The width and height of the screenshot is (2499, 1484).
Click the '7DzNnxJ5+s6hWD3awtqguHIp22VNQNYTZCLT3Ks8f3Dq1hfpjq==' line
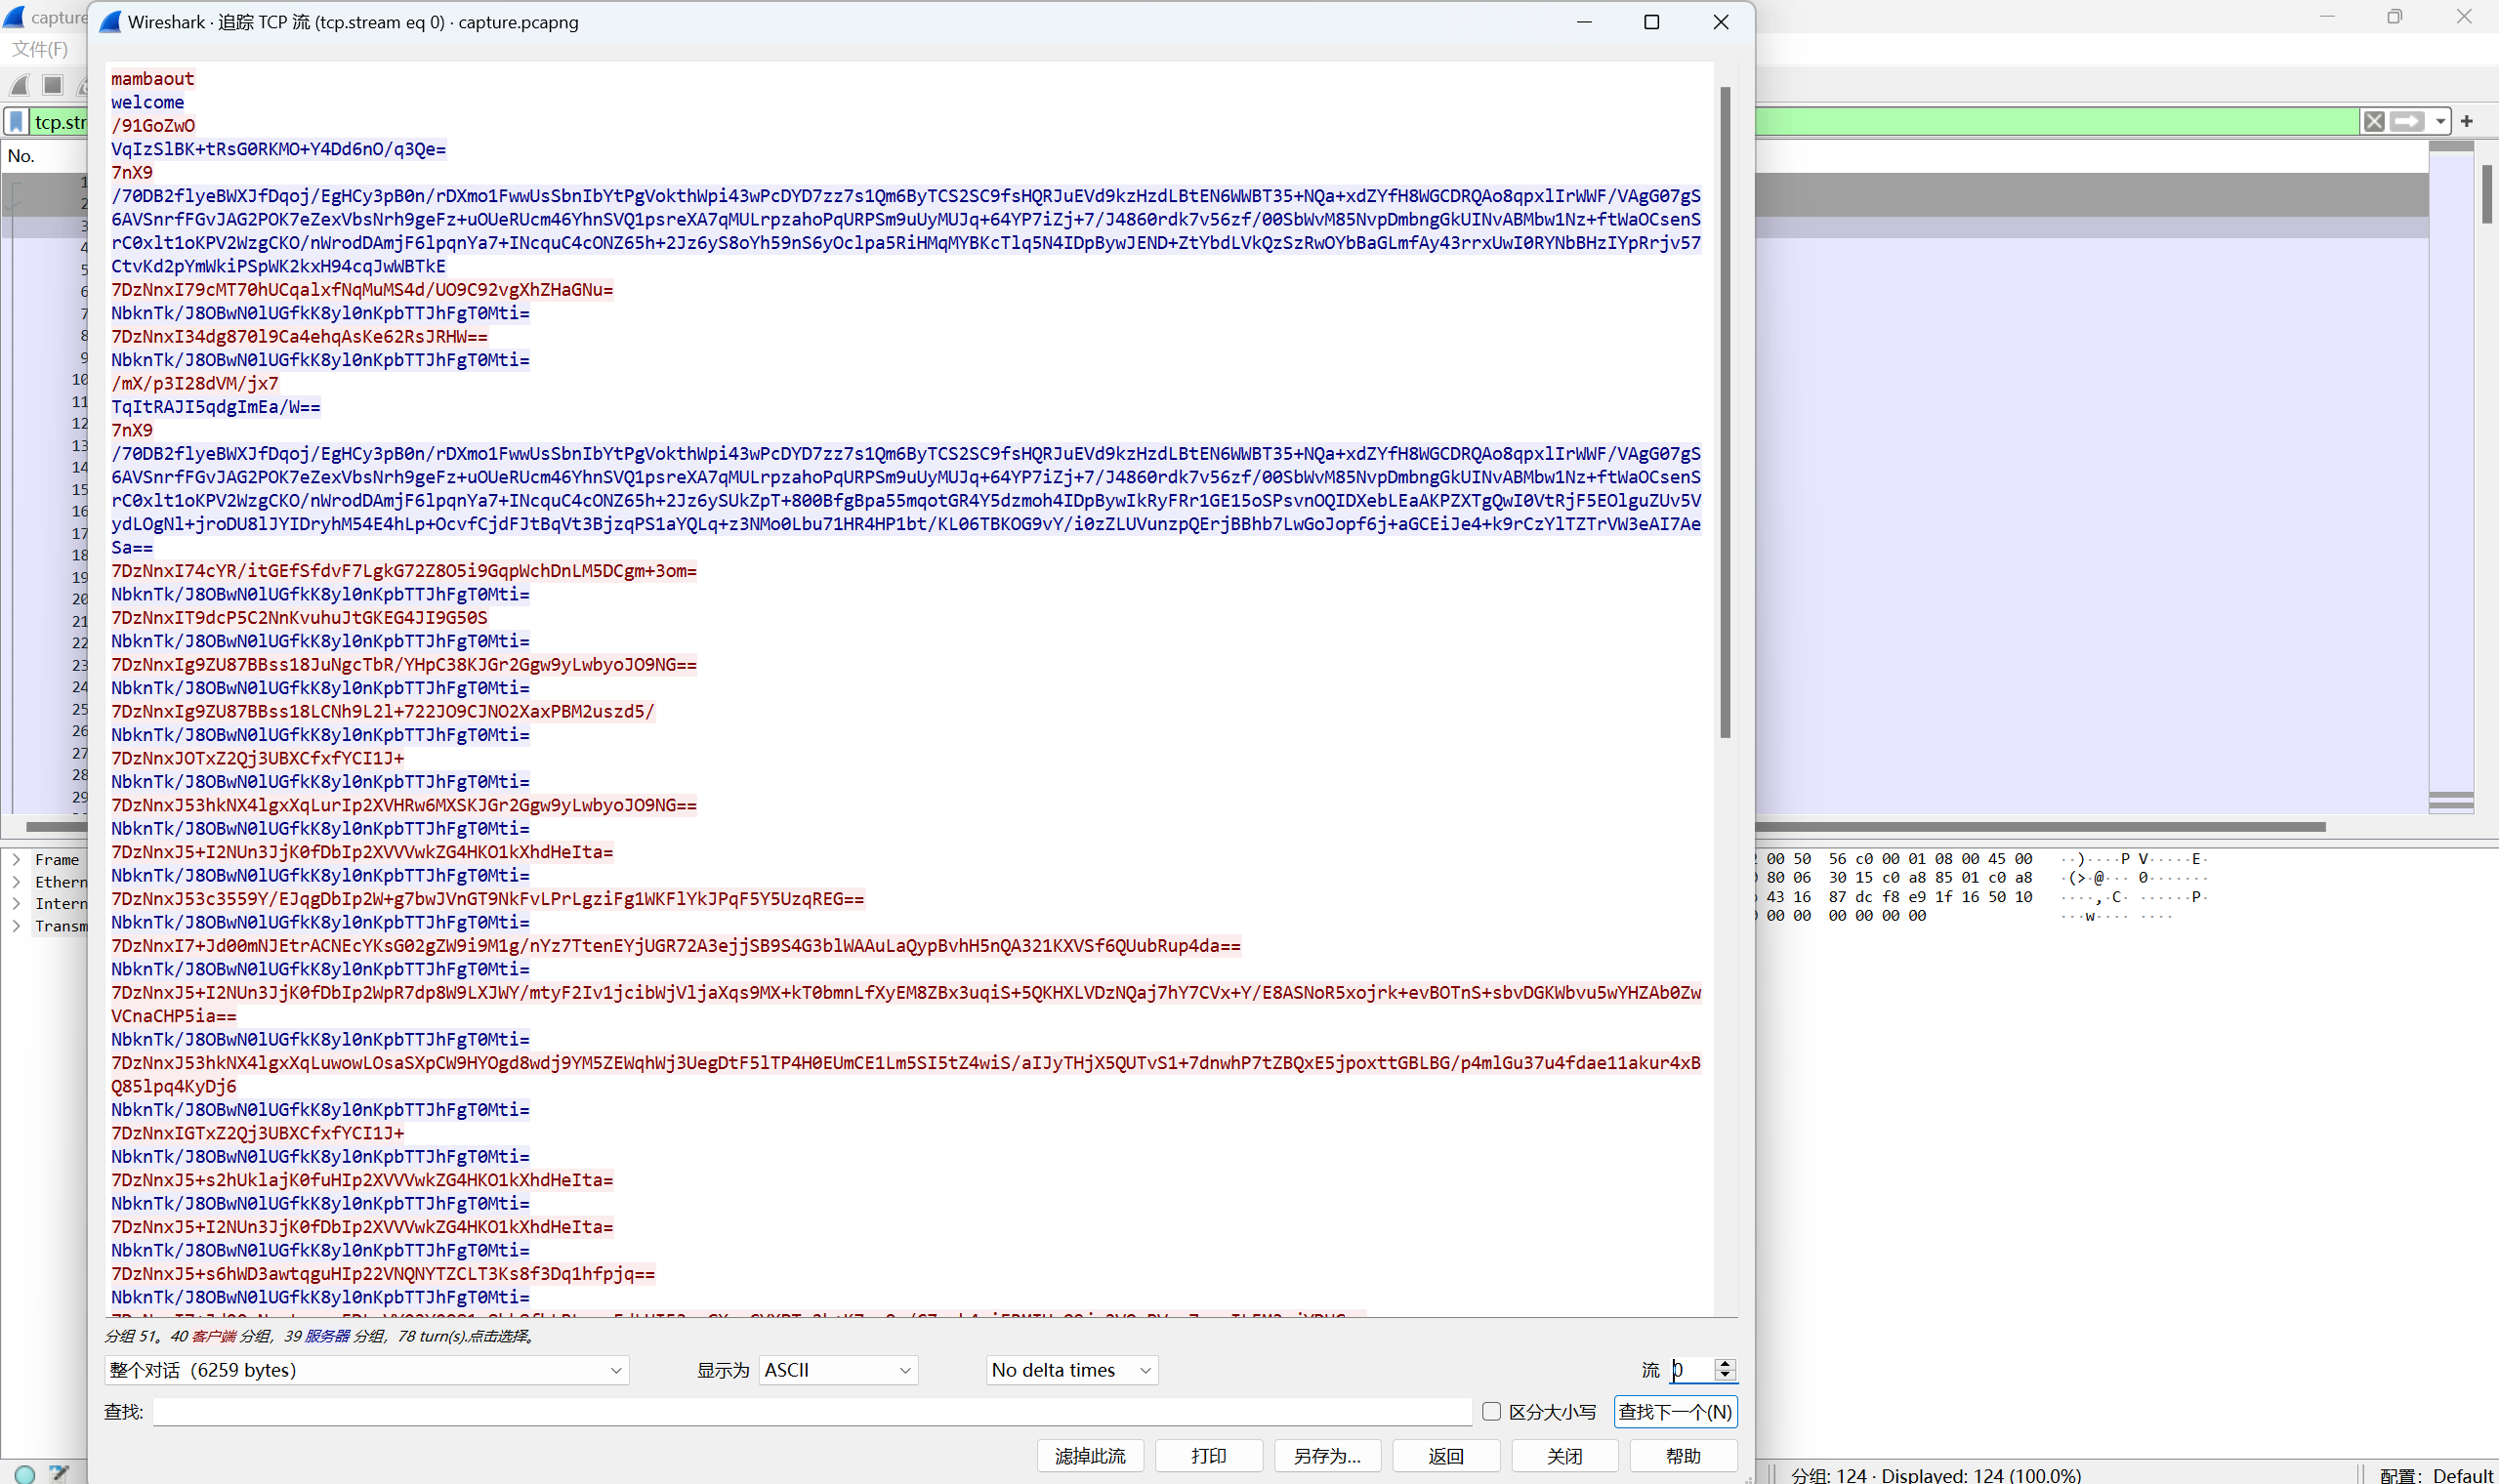pos(383,1273)
